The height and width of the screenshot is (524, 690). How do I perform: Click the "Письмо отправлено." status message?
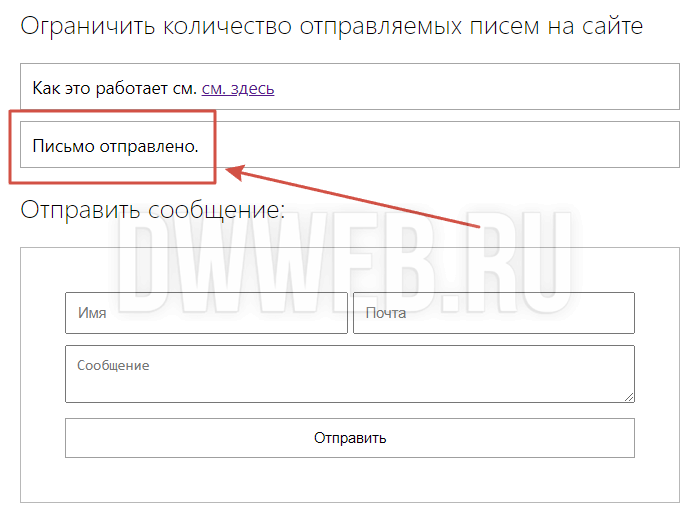(116, 146)
